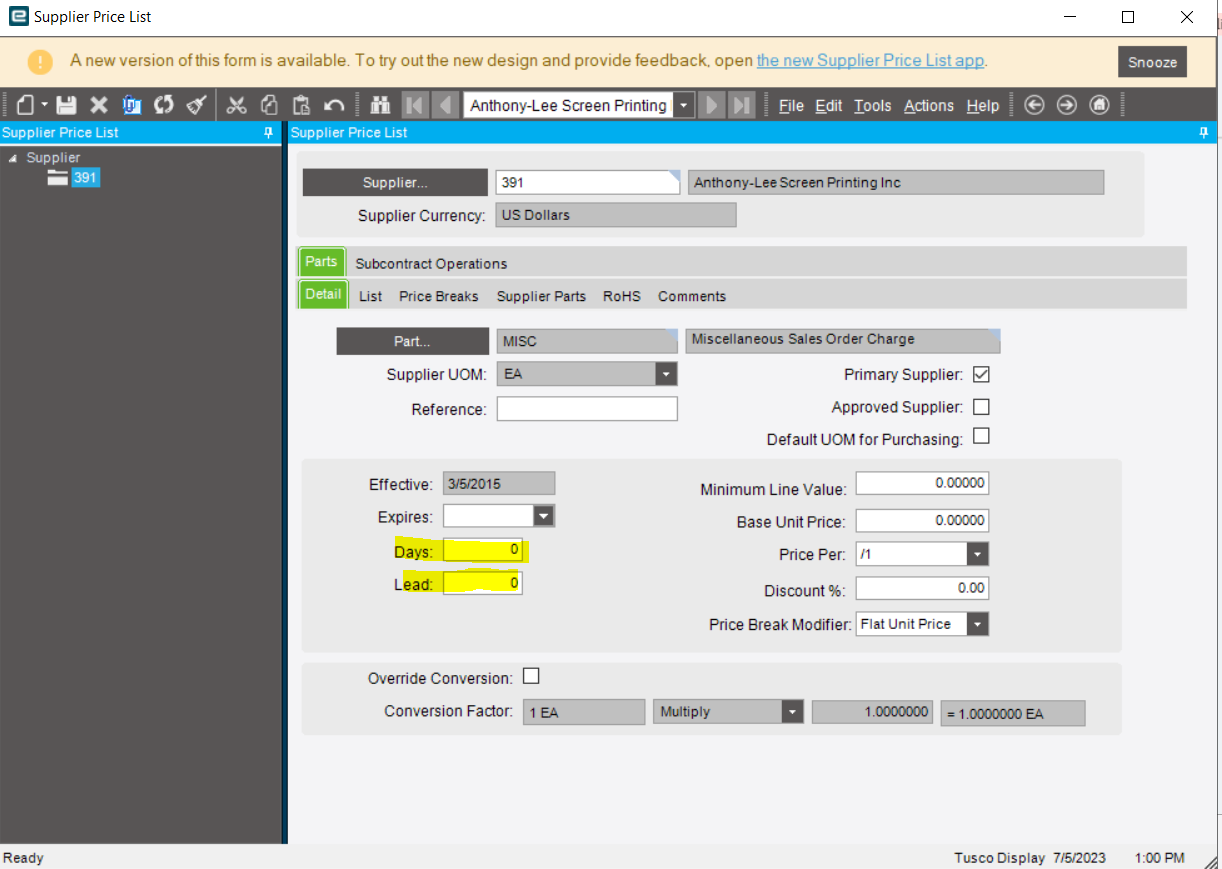Open the Help menu
Image resolution: width=1222 pixels, height=869 pixels.
tap(983, 105)
